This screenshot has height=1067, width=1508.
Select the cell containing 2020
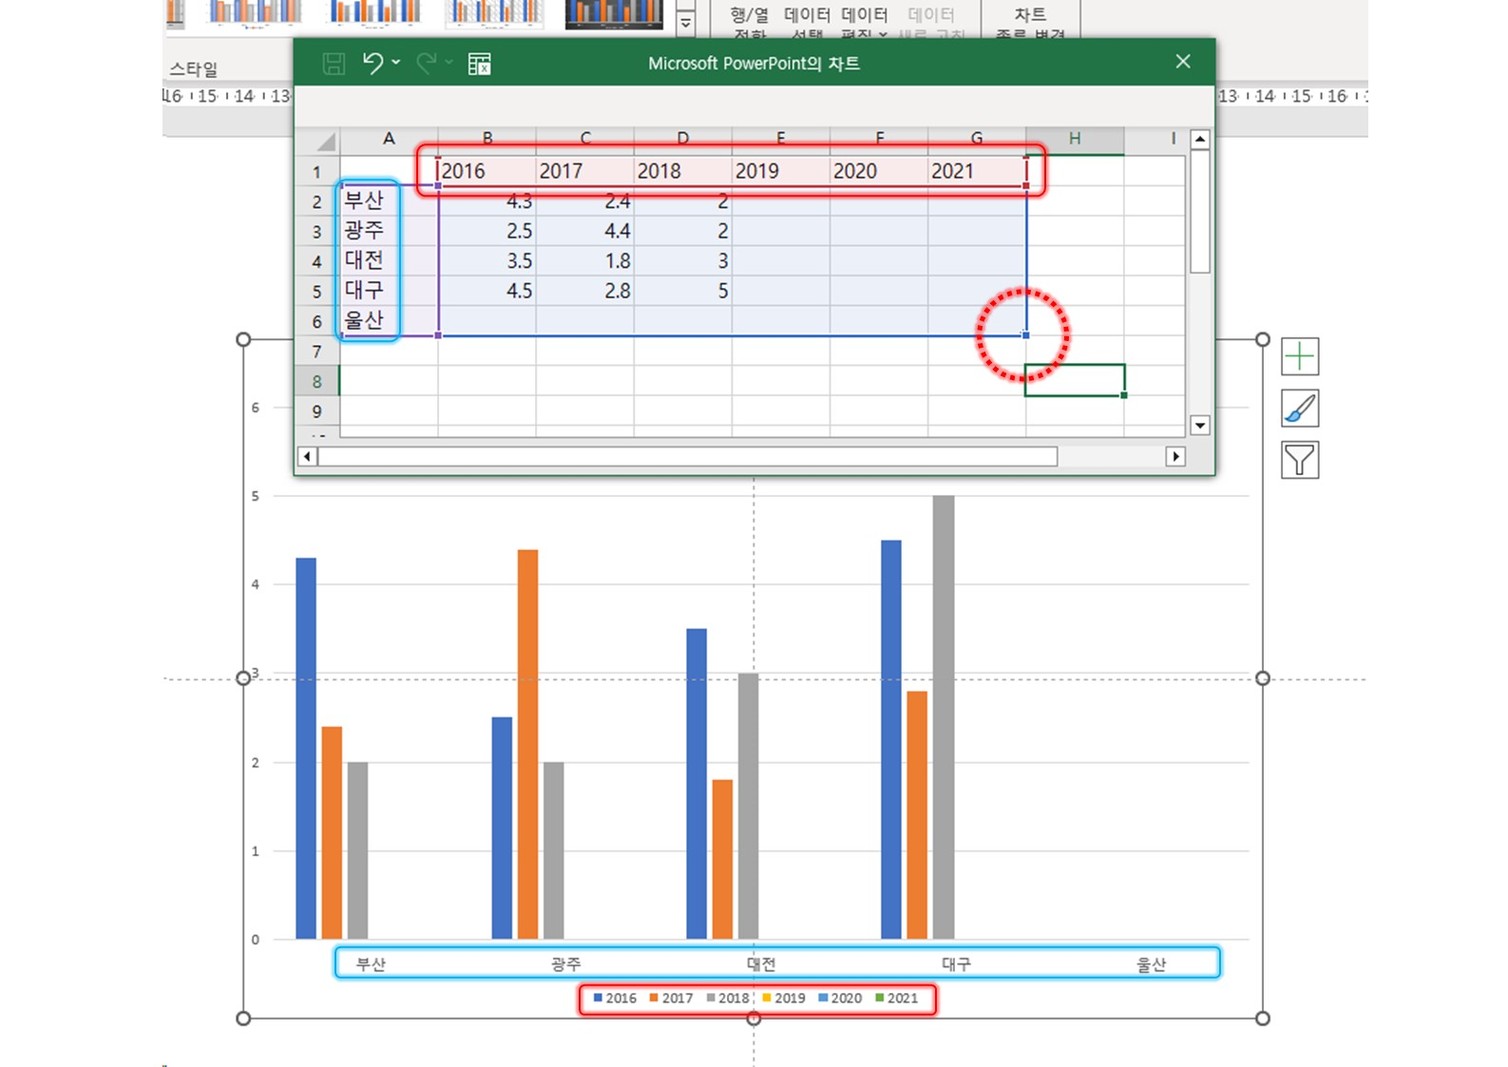(x=879, y=171)
